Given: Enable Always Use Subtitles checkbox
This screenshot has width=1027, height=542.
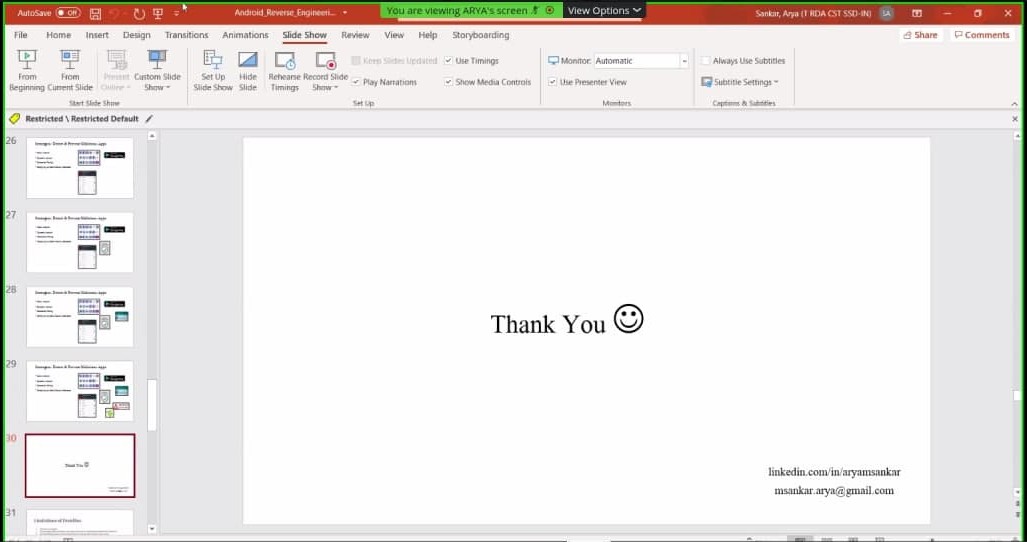Looking at the screenshot, I should click(705, 60).
